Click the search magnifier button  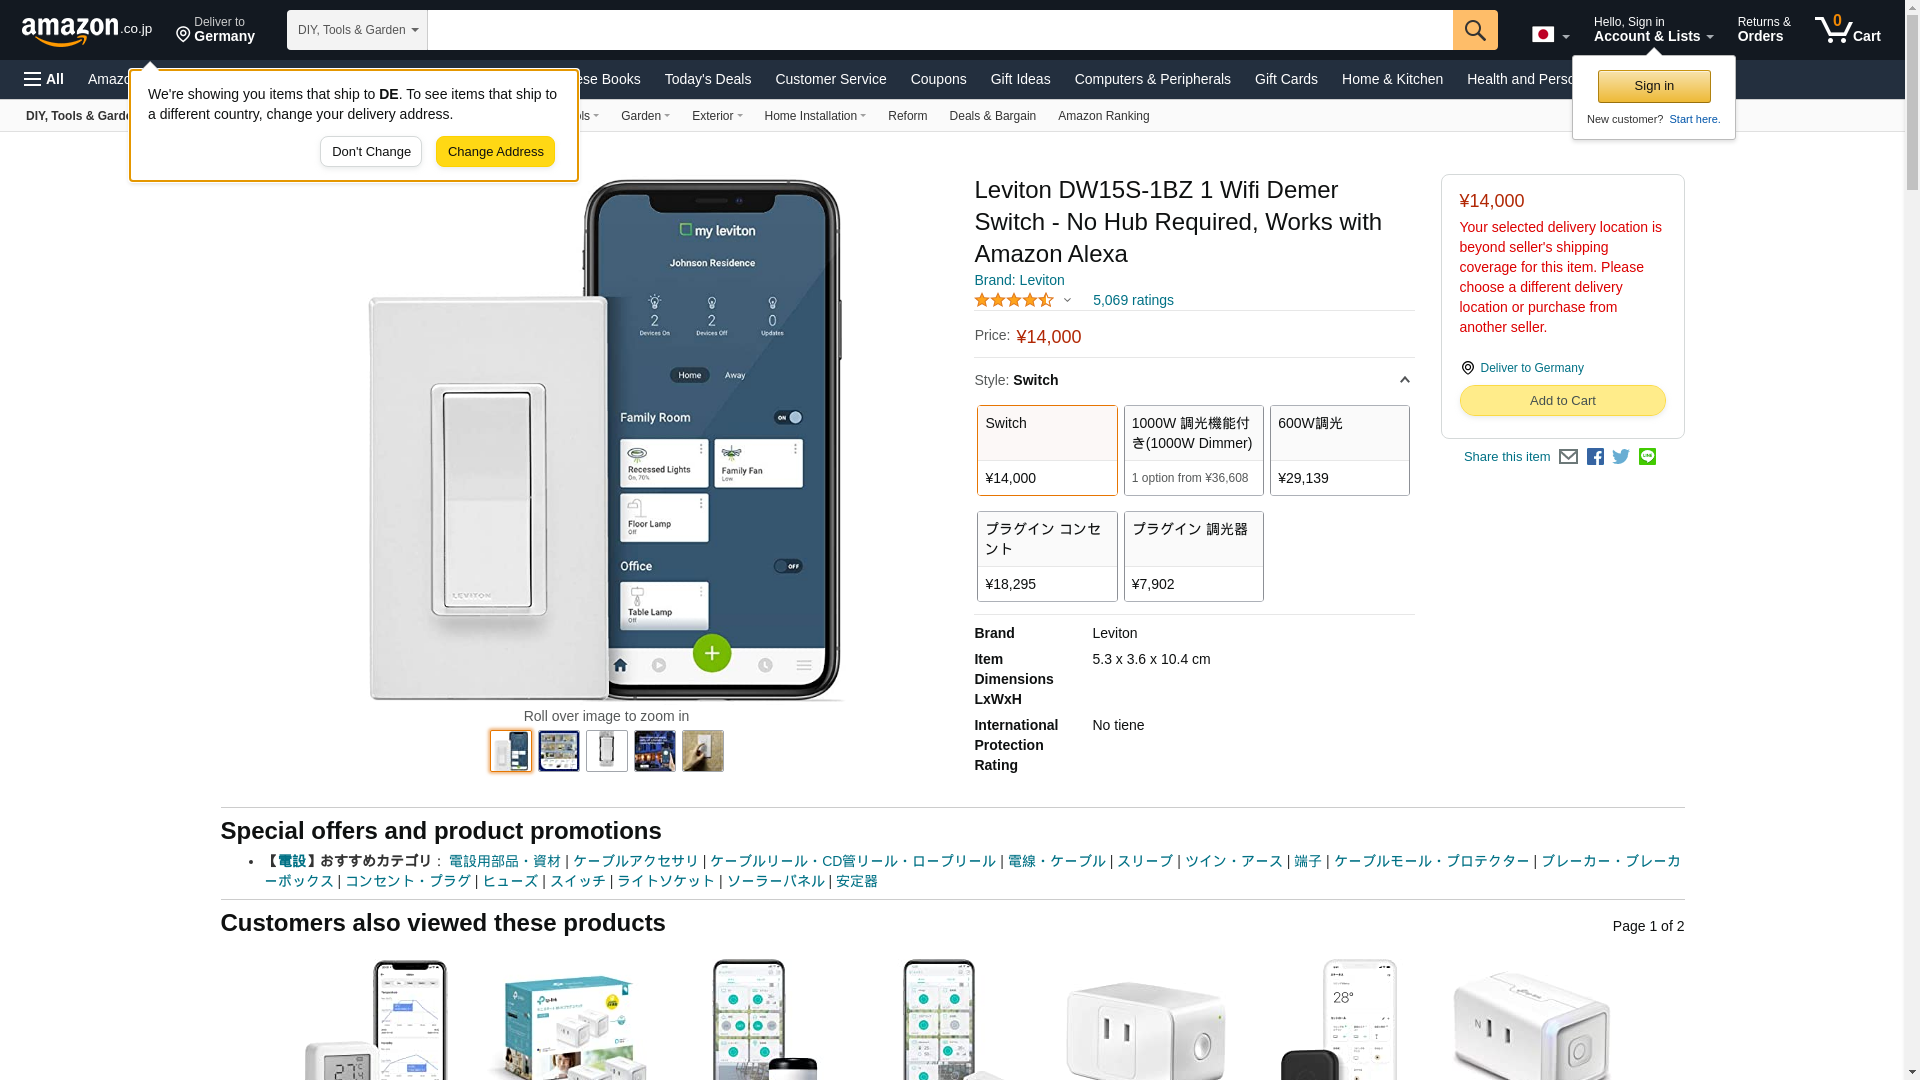coord(1475,30)
